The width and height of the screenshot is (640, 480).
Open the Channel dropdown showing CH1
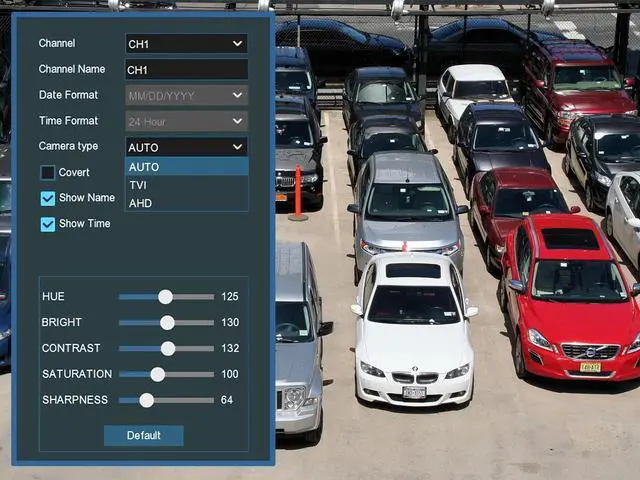pos(185,43)
